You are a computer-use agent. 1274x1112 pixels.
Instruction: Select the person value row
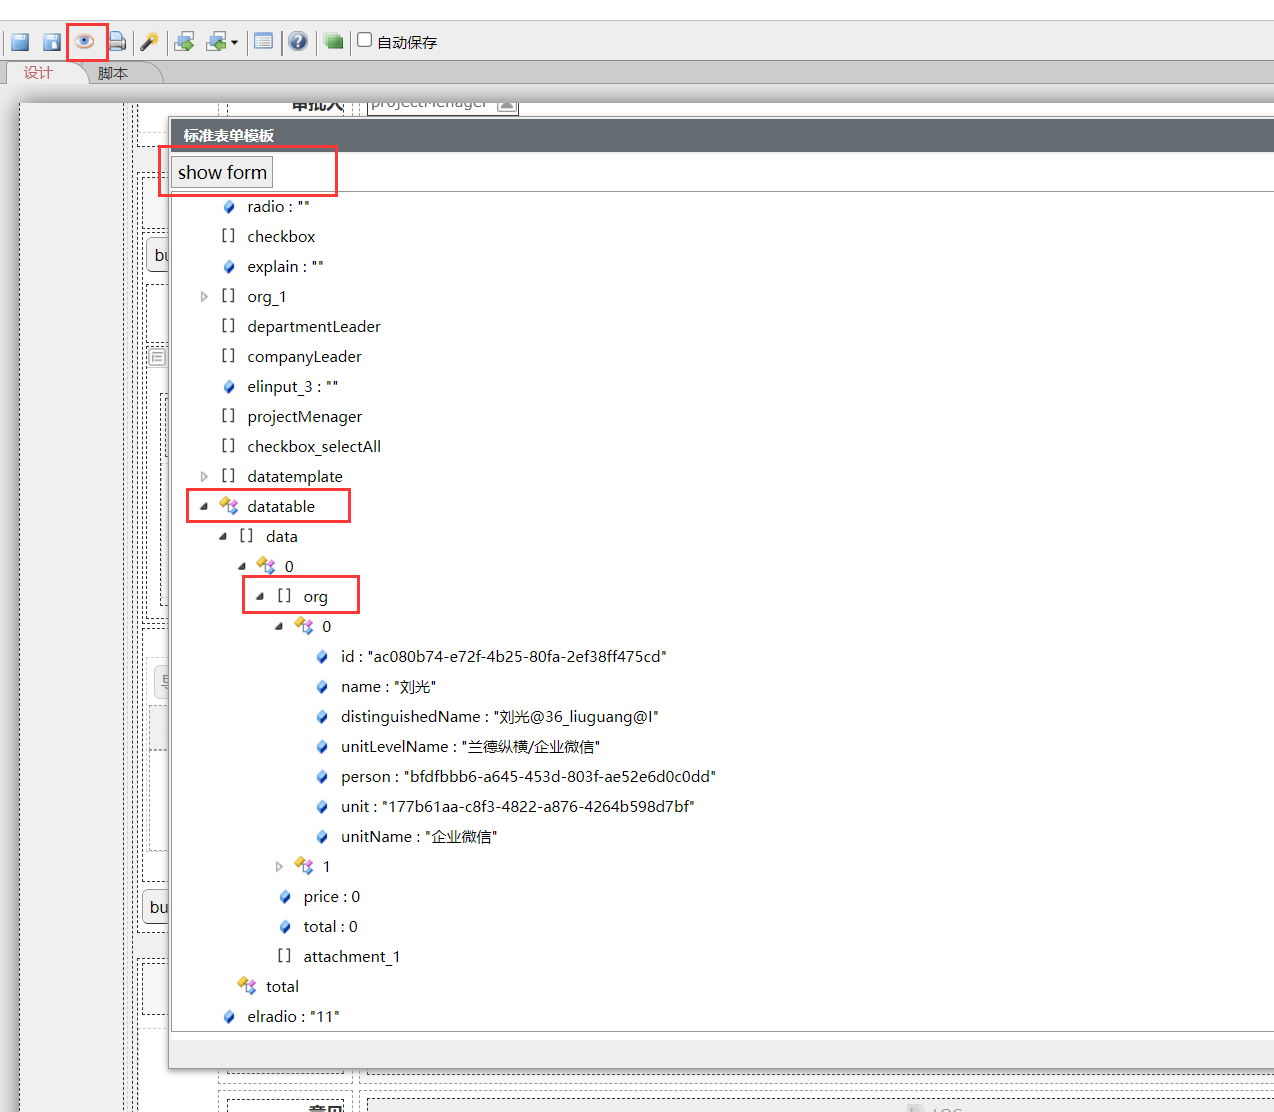coord(528,777)
